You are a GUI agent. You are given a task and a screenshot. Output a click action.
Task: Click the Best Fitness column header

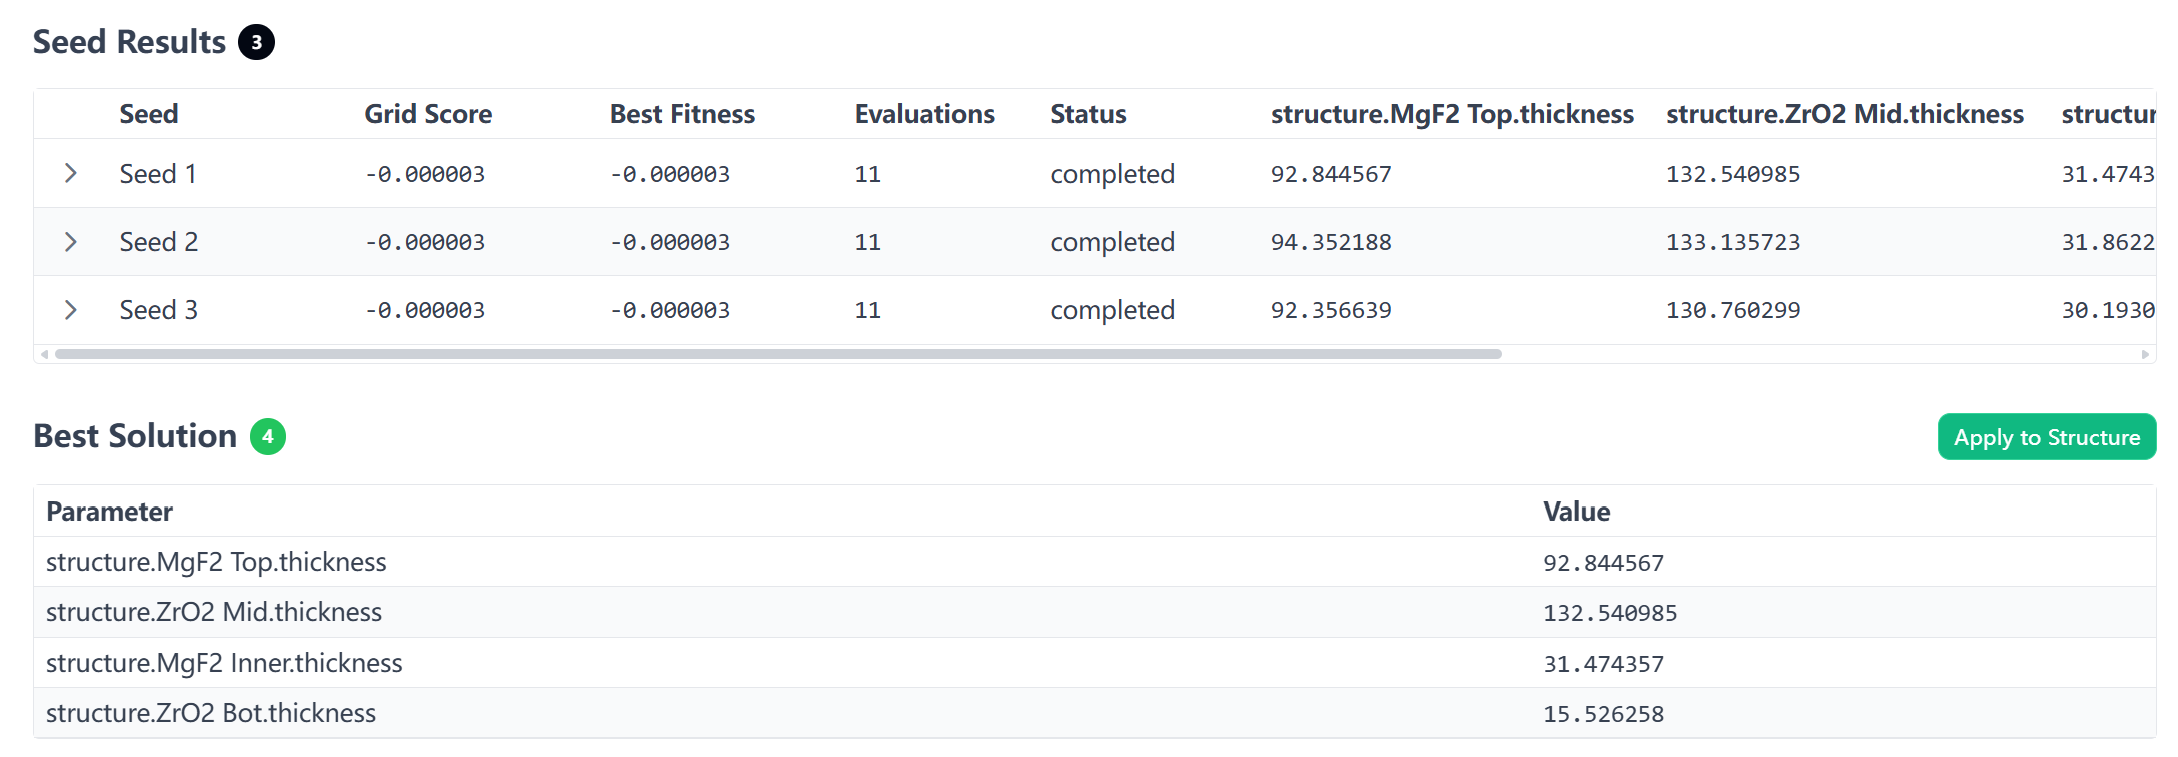[682, 114]
